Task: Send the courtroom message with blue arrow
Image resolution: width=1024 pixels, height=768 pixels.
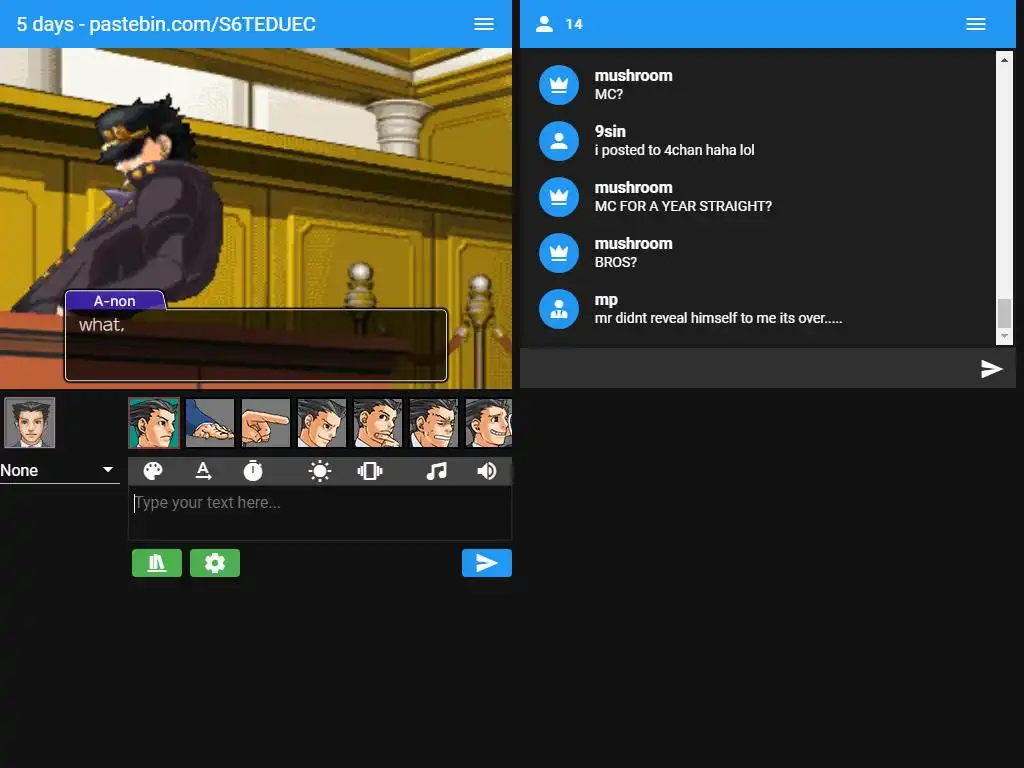Action: click(x=487, y=563)
